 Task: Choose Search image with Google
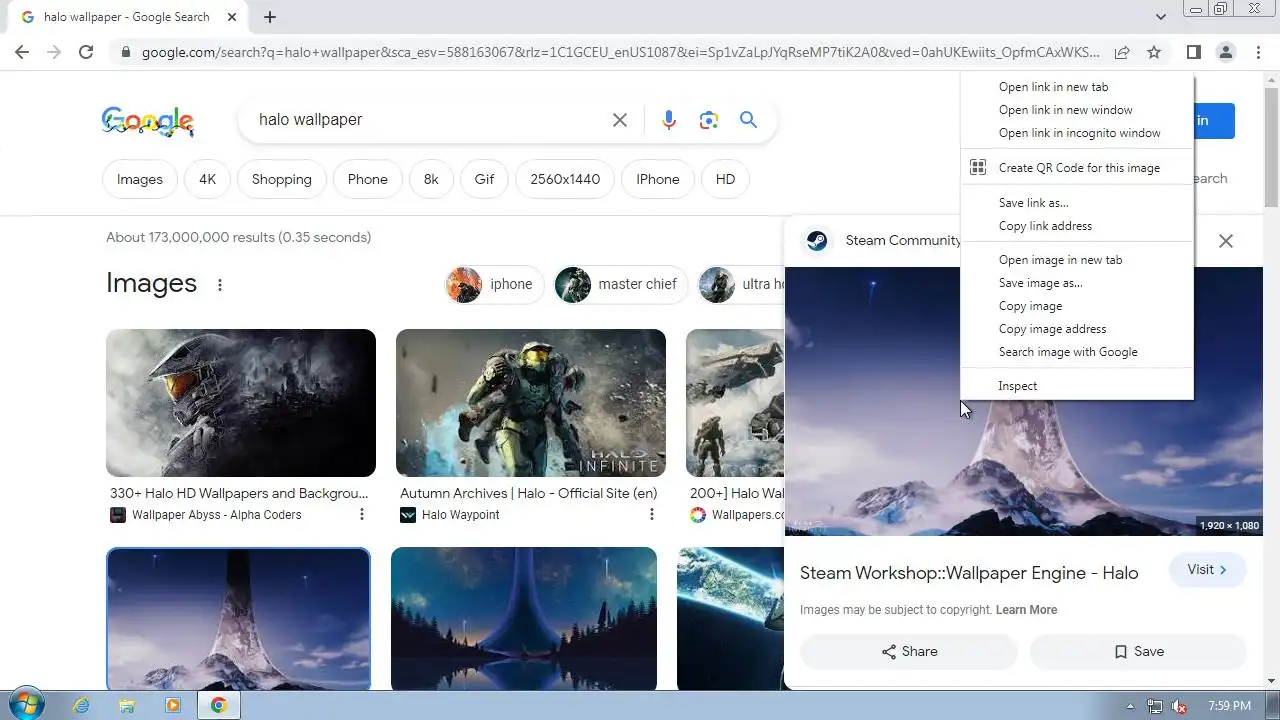[x=1077, y=352]
